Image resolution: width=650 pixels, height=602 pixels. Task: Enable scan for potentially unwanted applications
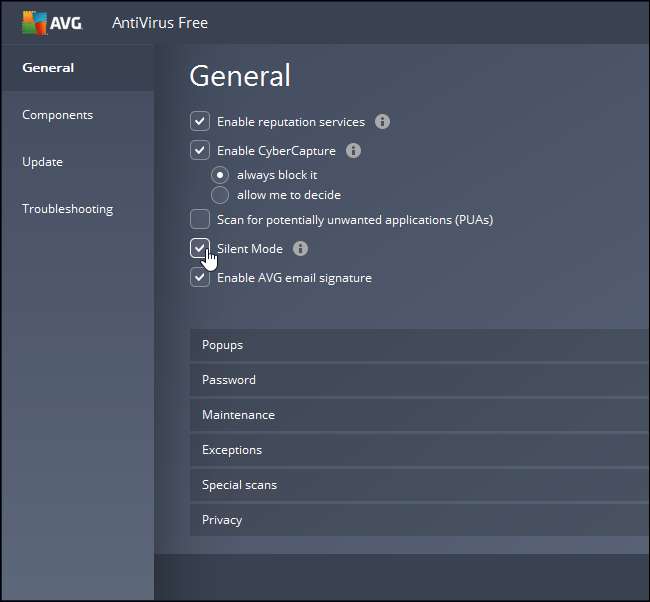pyautogui.click(x=200, y=219)
